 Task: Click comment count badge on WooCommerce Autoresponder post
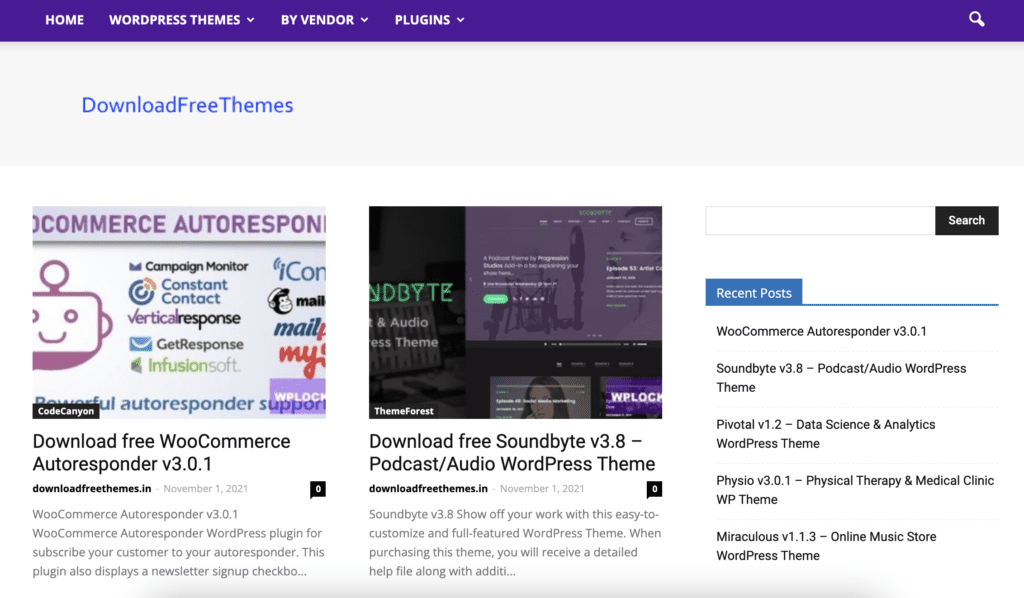tap(317, 489)
